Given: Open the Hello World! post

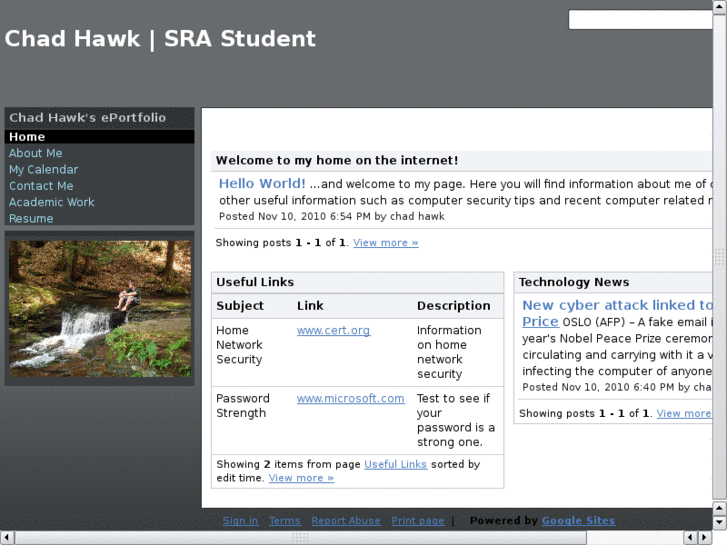Looking at the screenshot, I should (x=262, y=184).
